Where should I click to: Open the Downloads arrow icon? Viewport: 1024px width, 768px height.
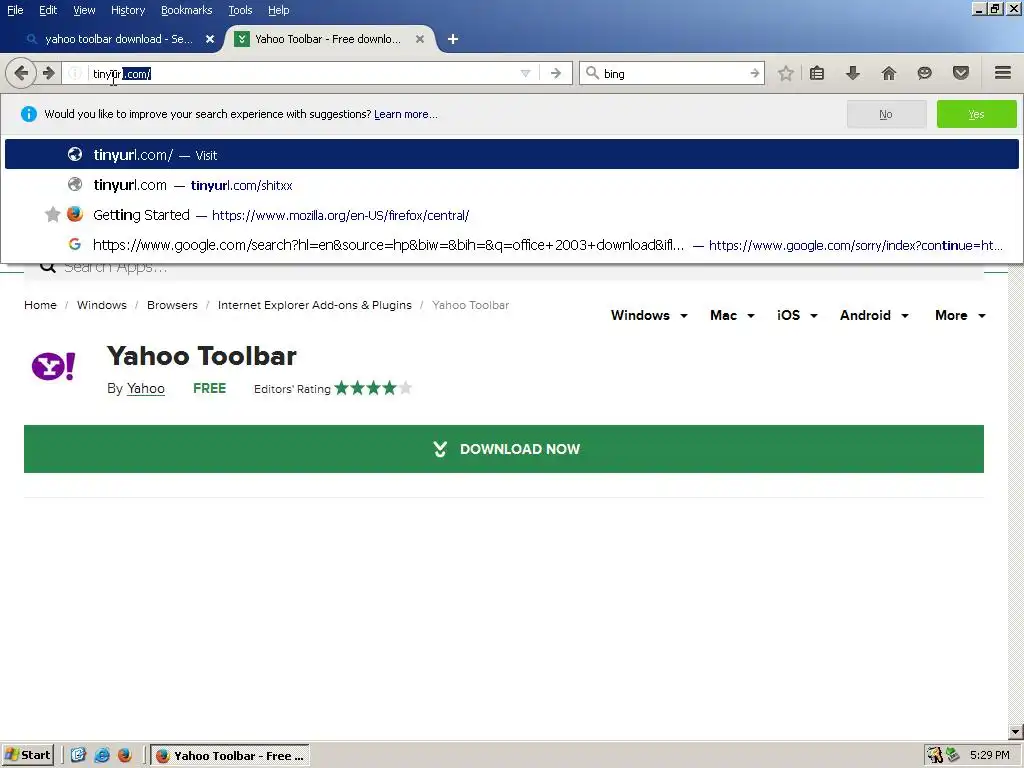coord(852,73)
